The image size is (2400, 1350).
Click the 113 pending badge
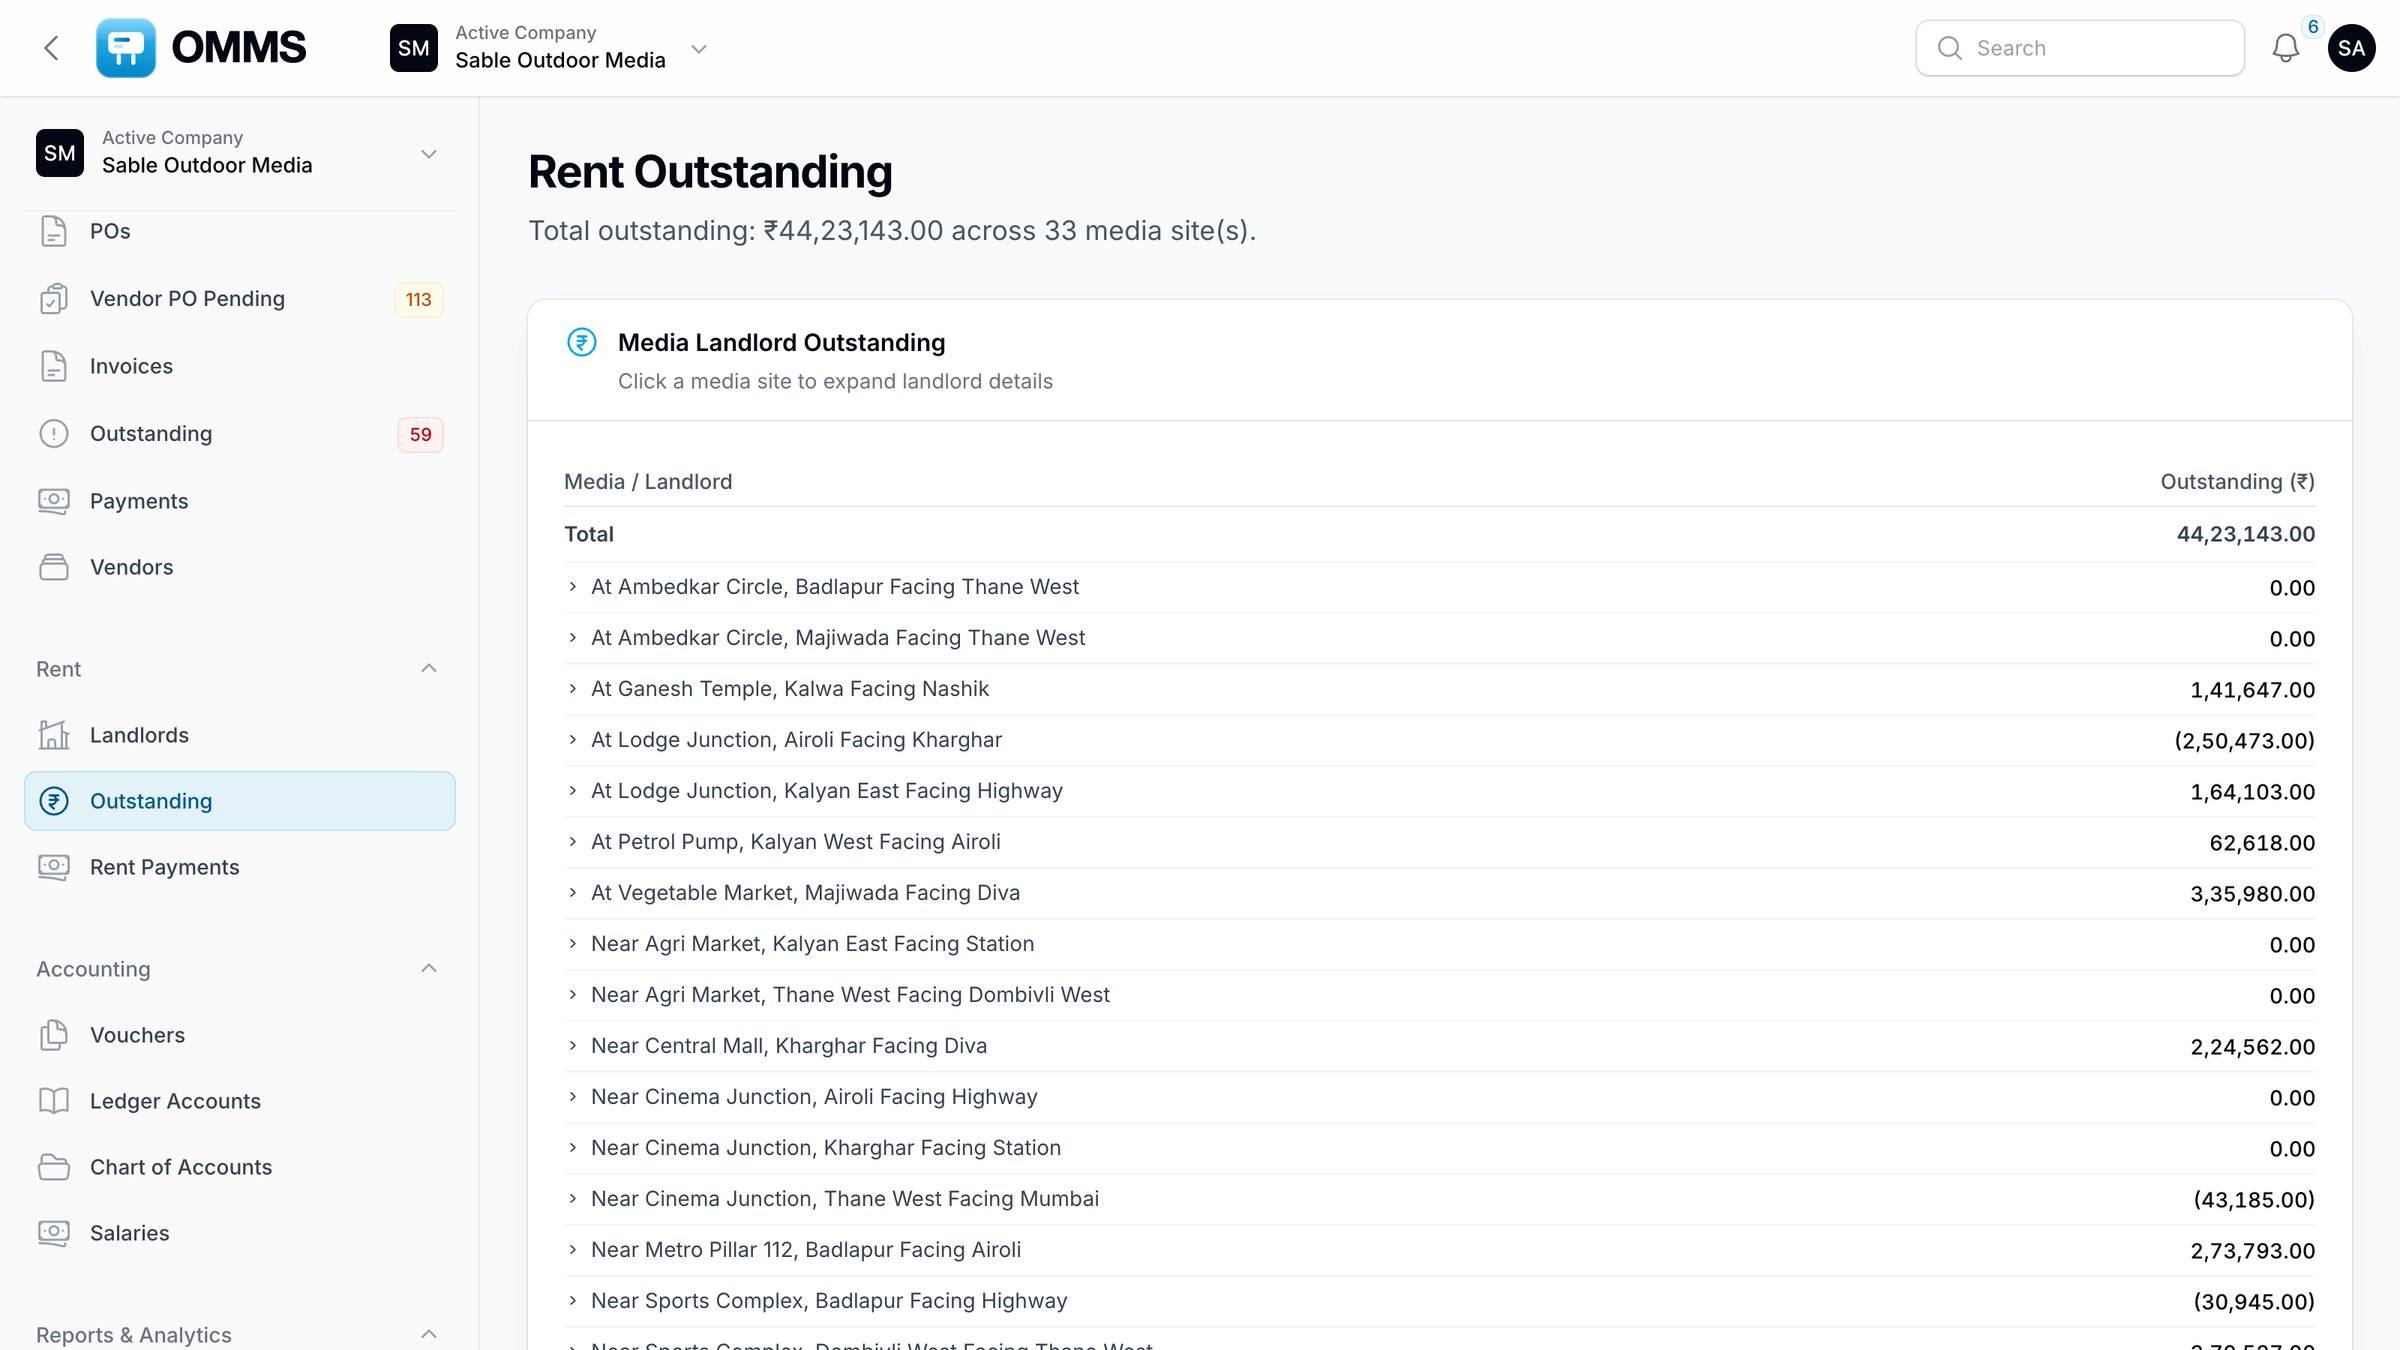coord(419,299)
